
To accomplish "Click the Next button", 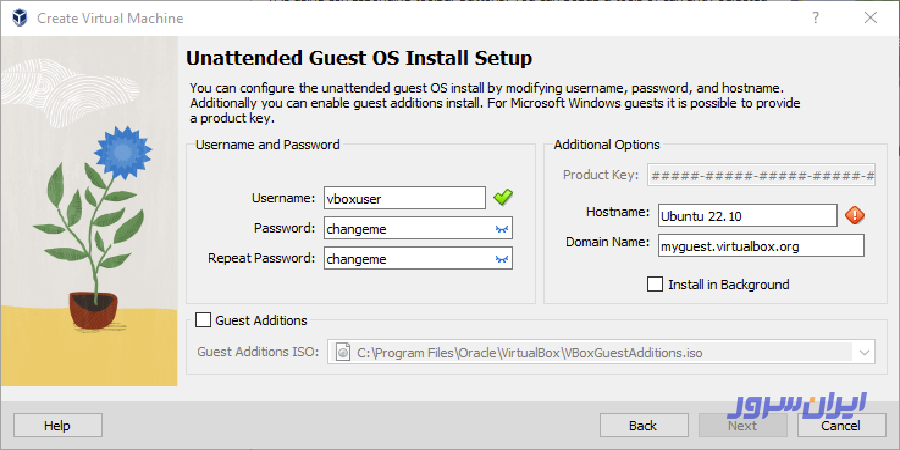I will pyautogui.click(x=742, y=425).
